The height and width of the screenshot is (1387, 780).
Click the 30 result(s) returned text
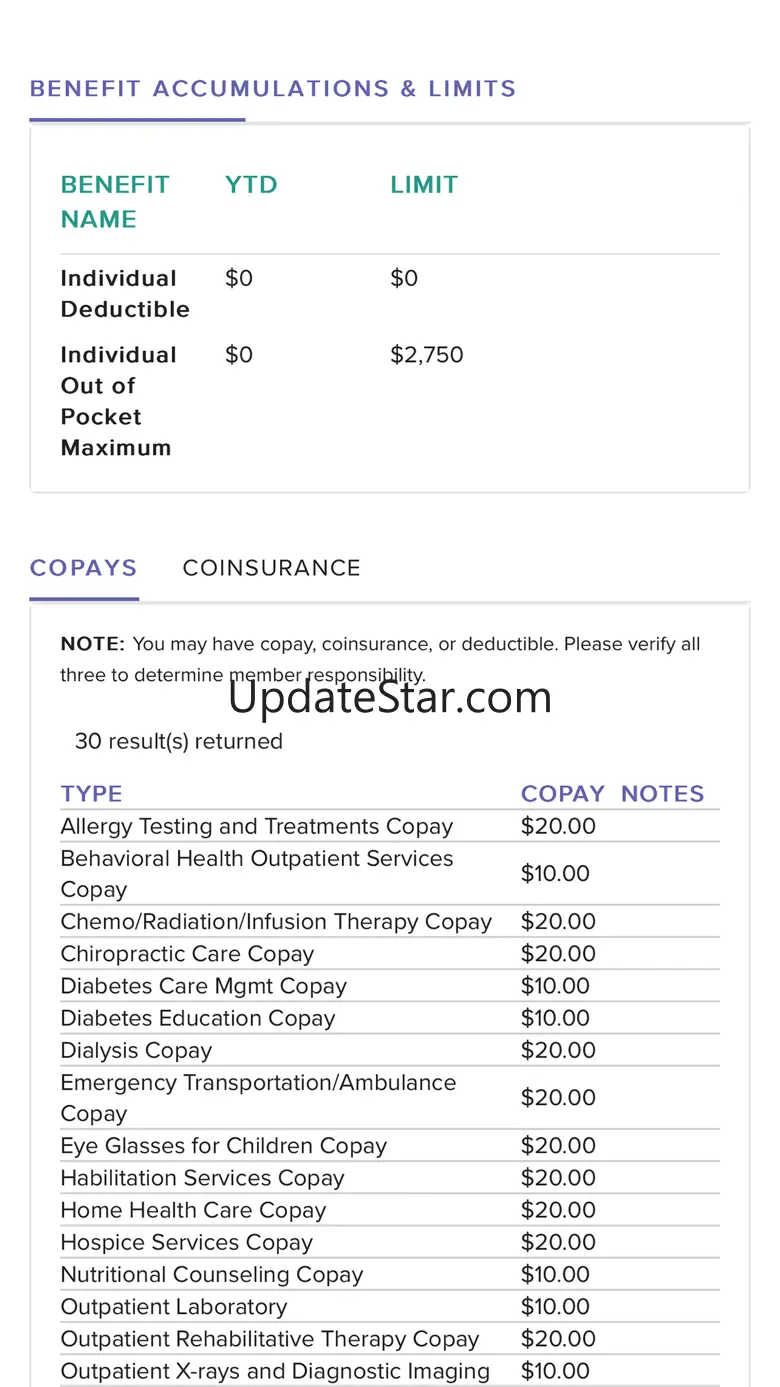click(179, 742)
